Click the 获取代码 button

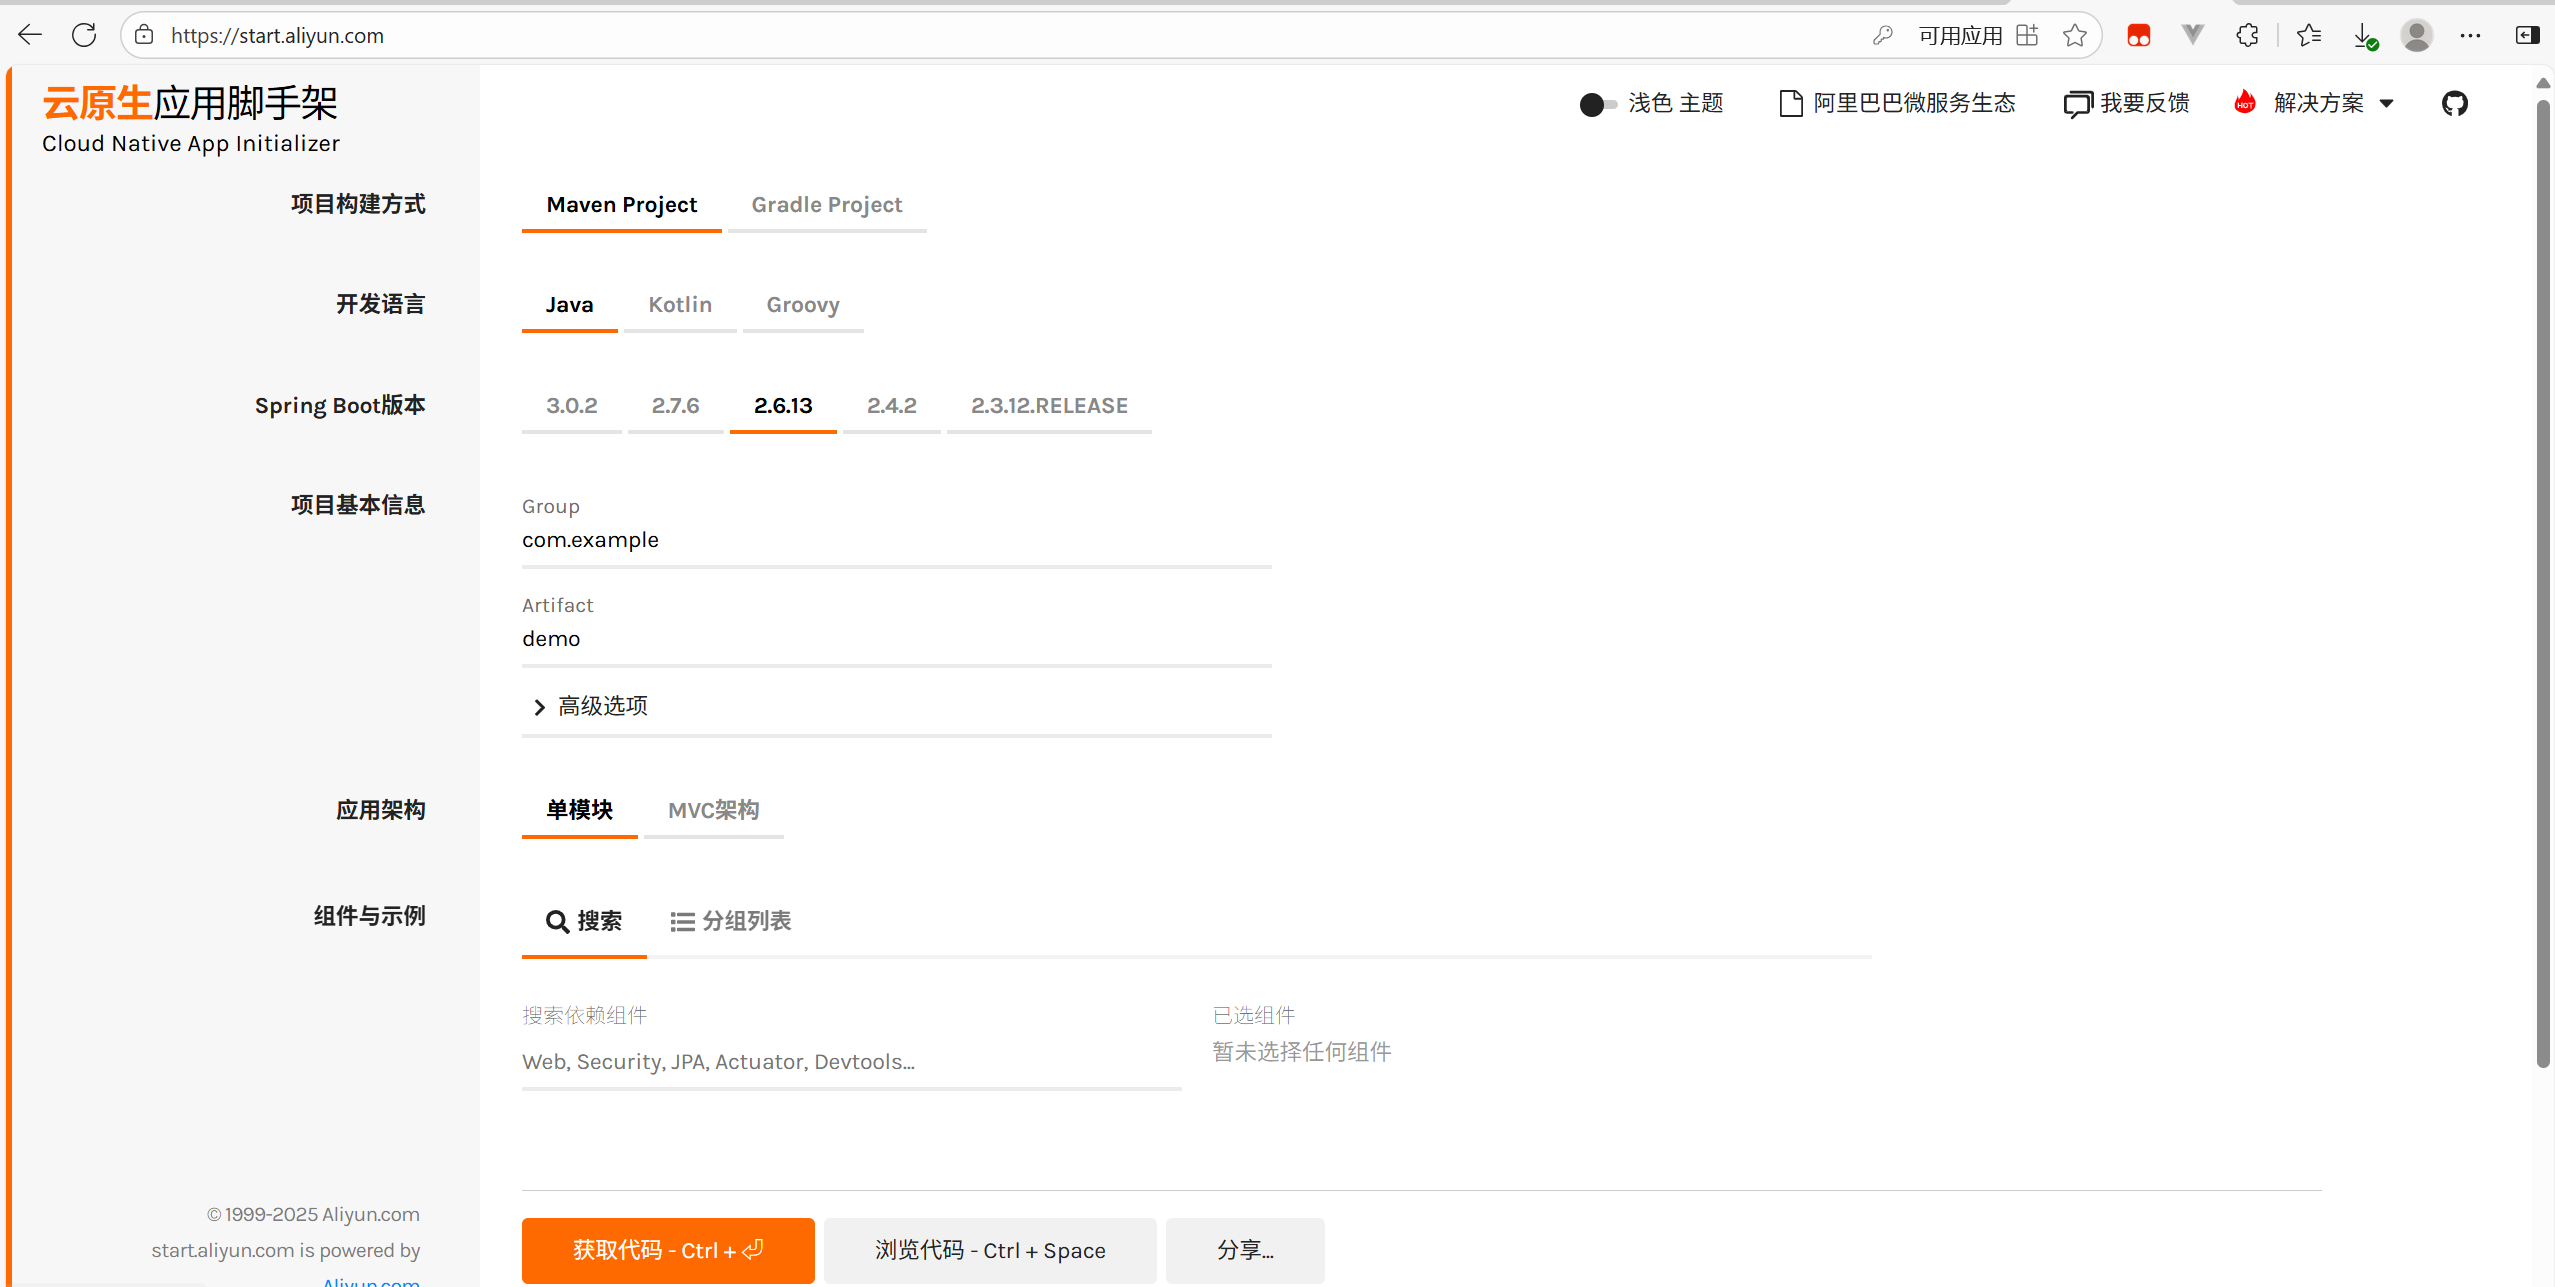(668, 1251)
